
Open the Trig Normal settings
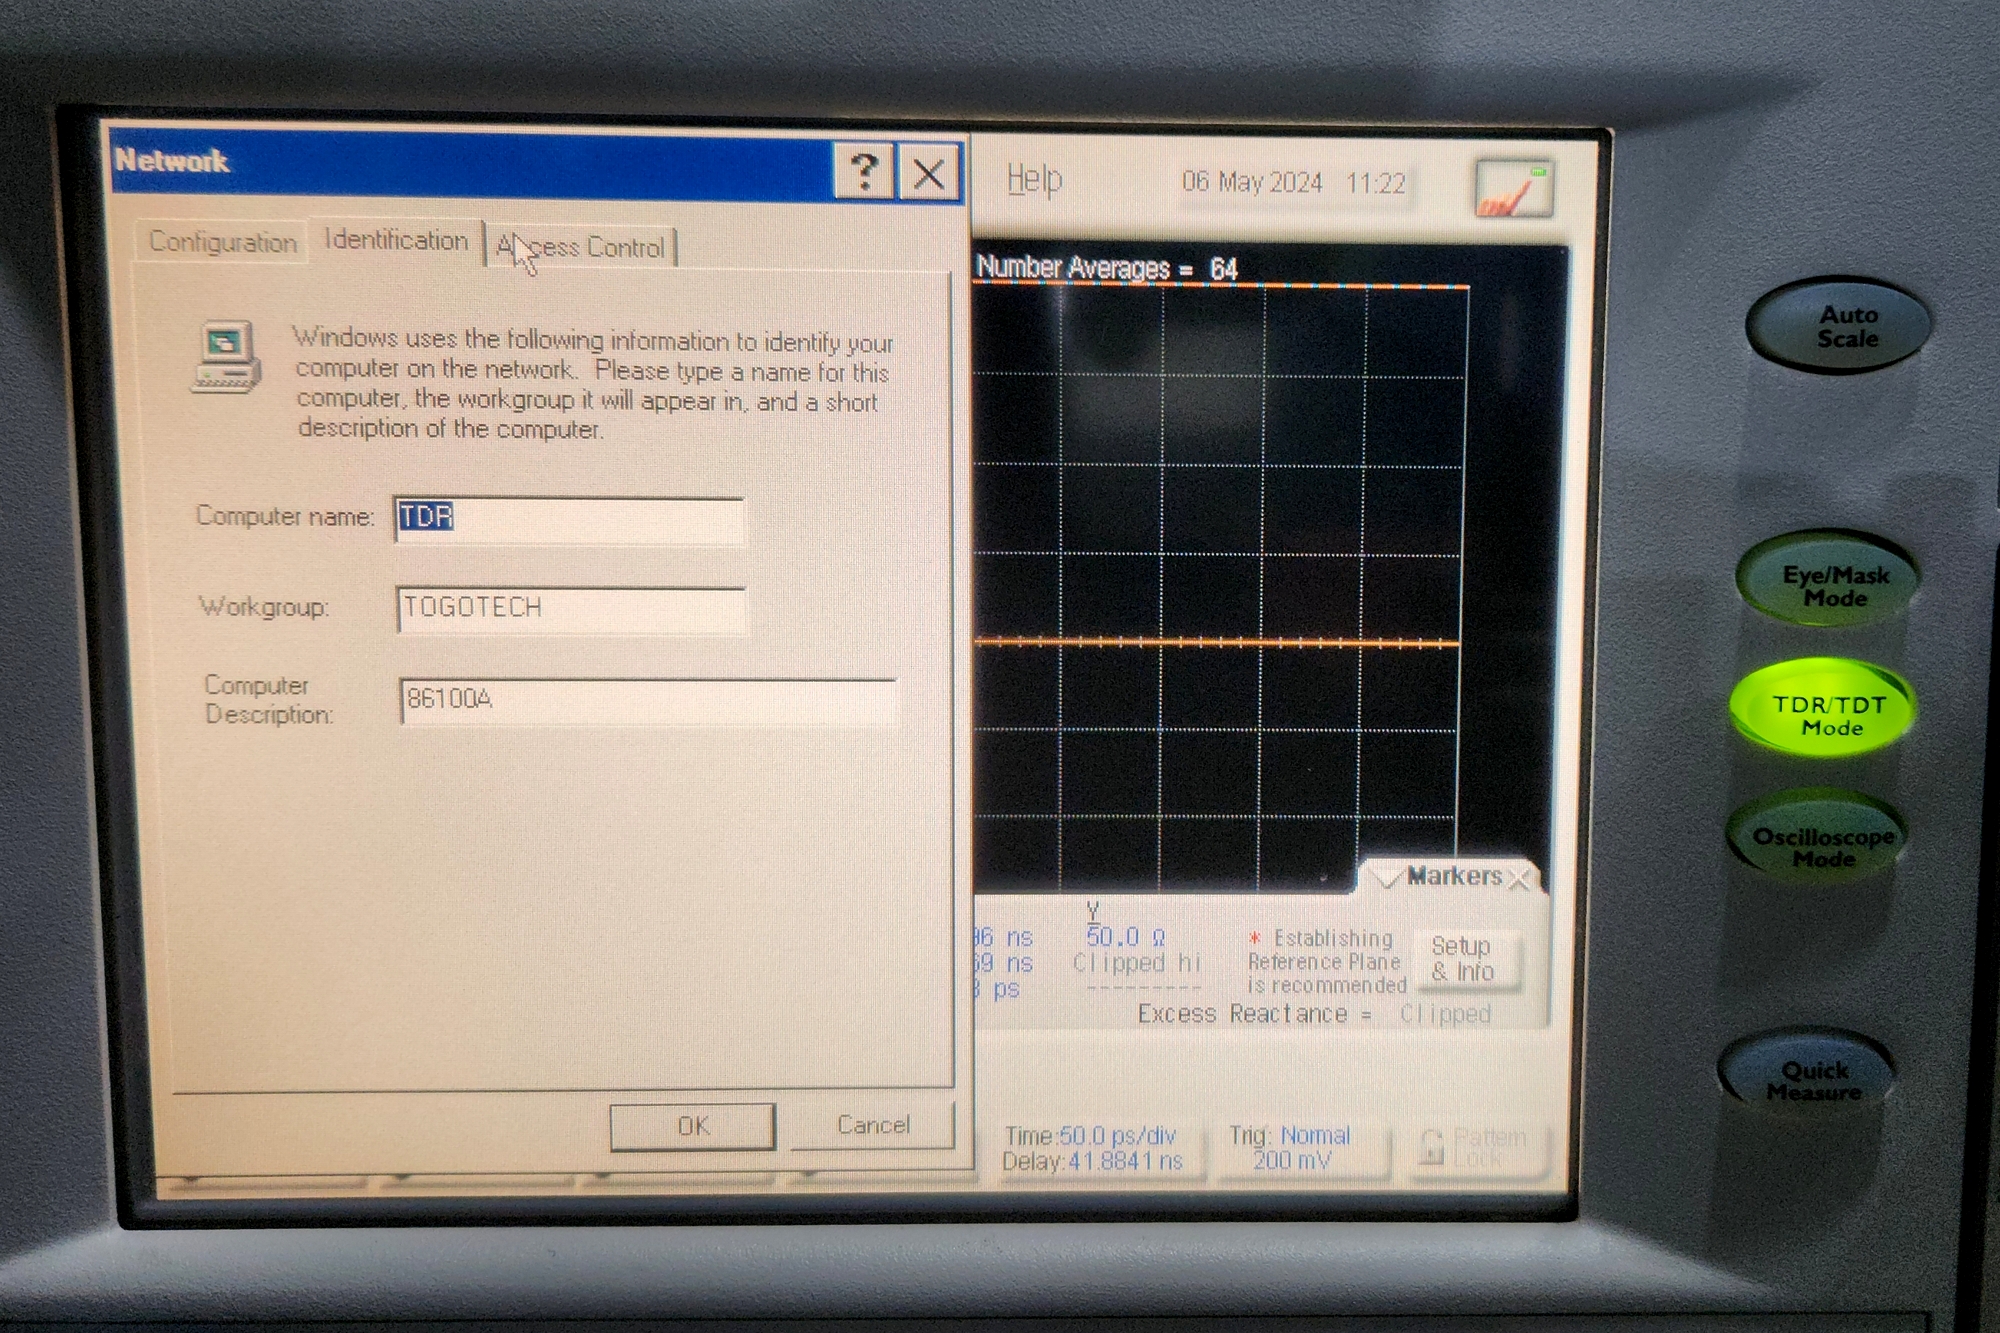tap(1291, 1148)
